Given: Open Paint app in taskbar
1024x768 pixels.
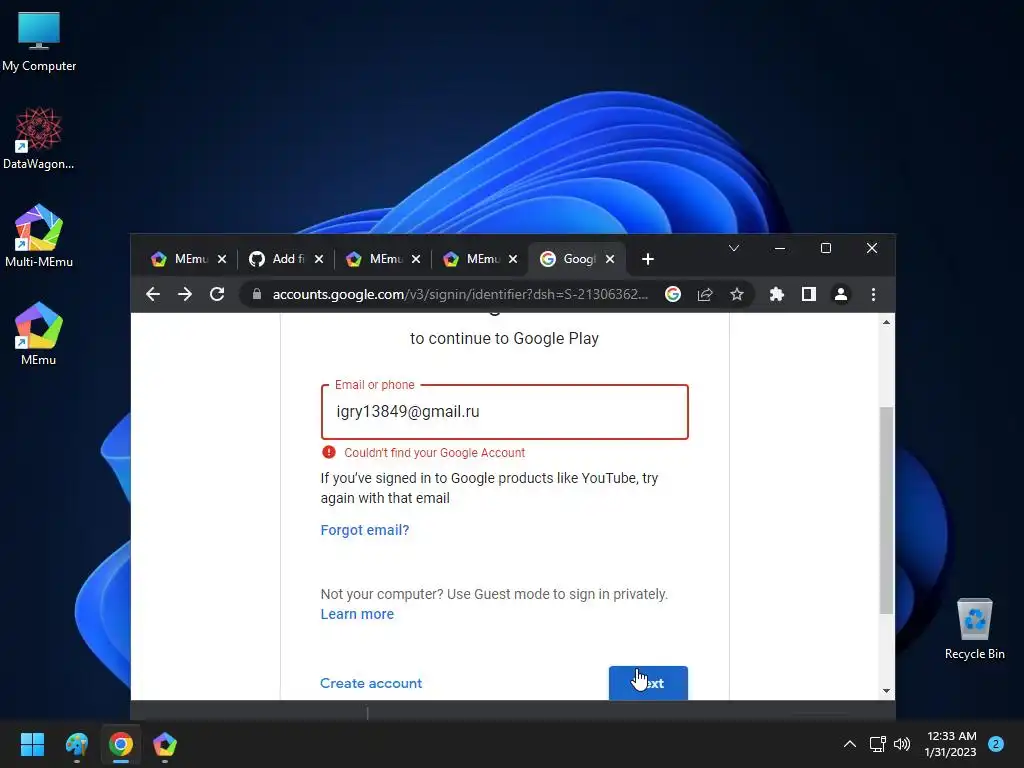Looking at the screenshot, I should click(x=76, y=744).
